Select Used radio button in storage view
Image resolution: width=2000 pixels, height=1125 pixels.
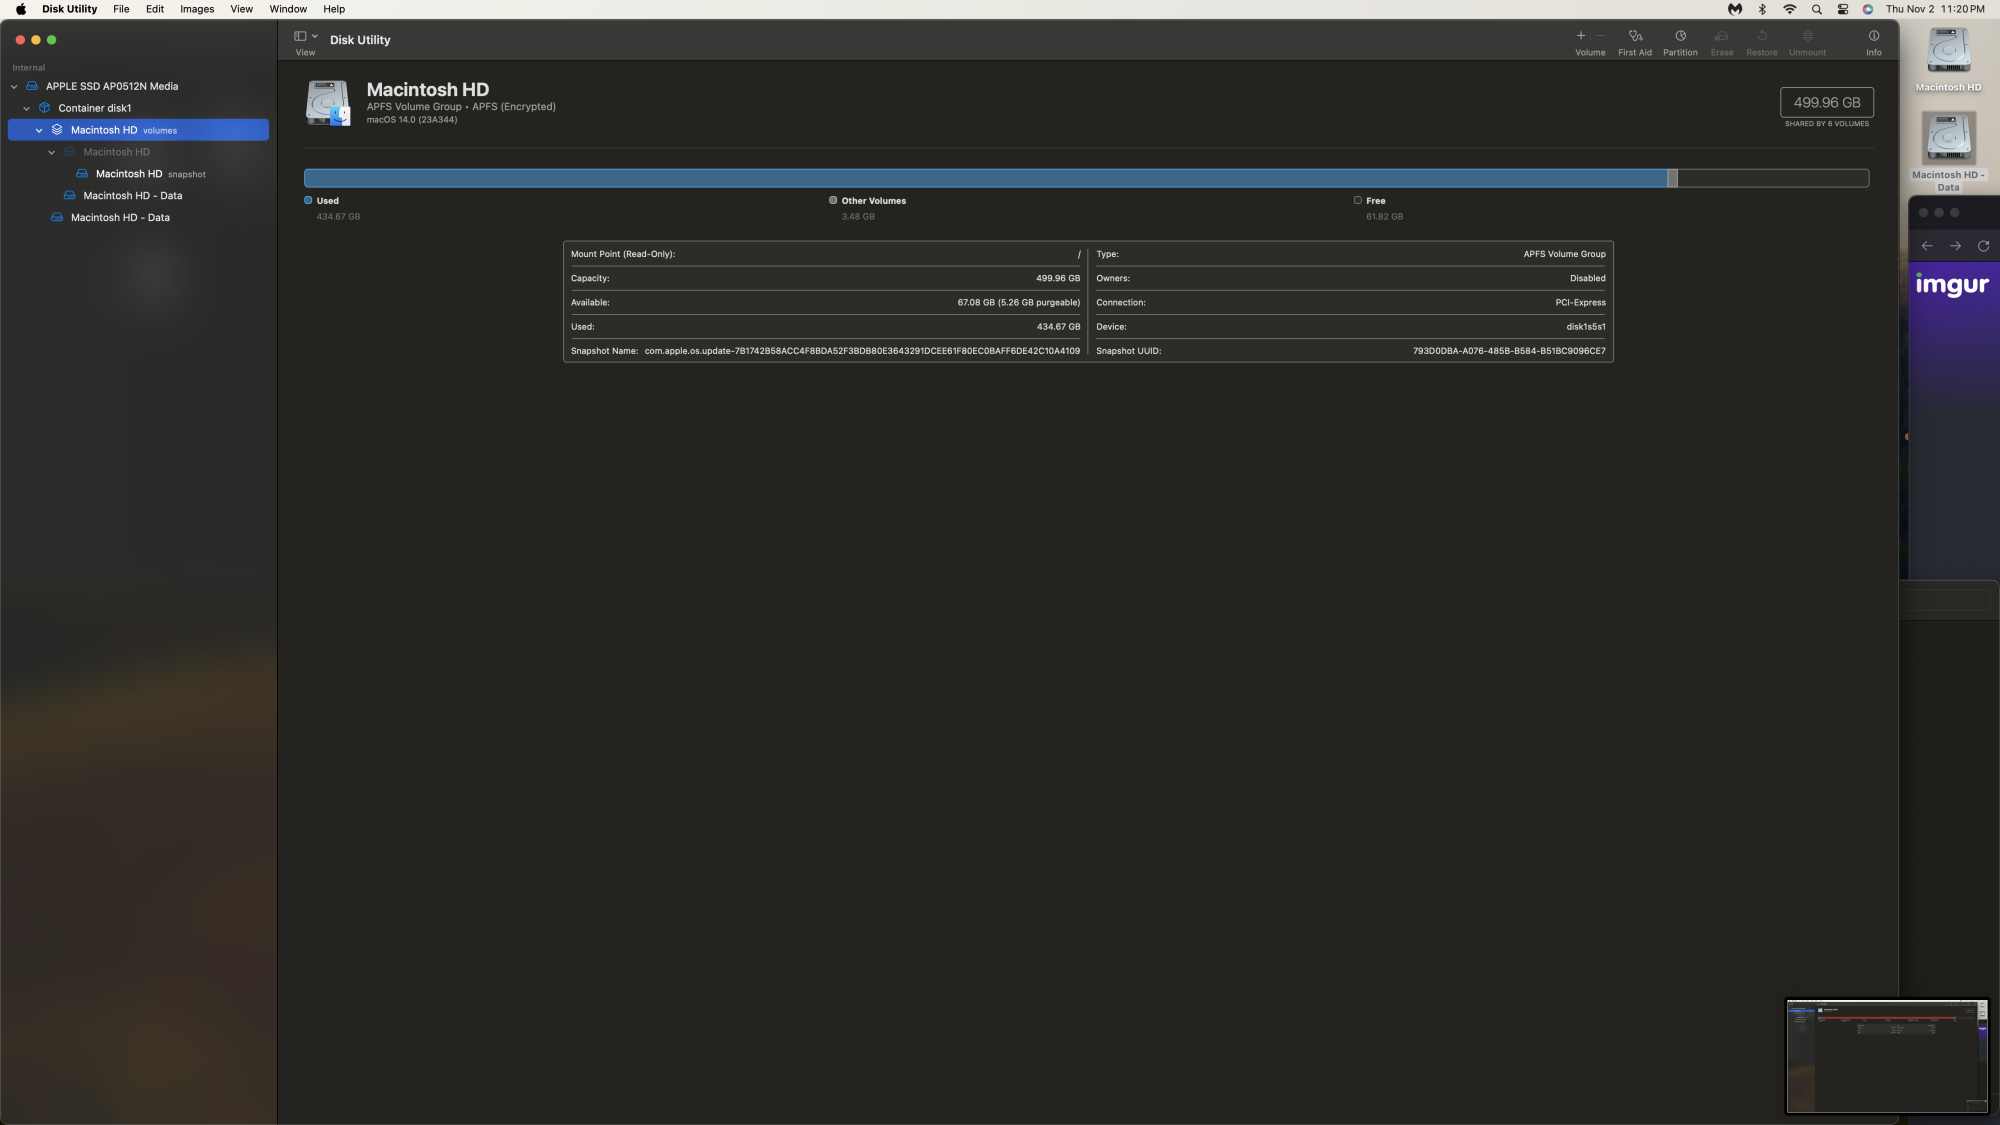click(308, 199)
